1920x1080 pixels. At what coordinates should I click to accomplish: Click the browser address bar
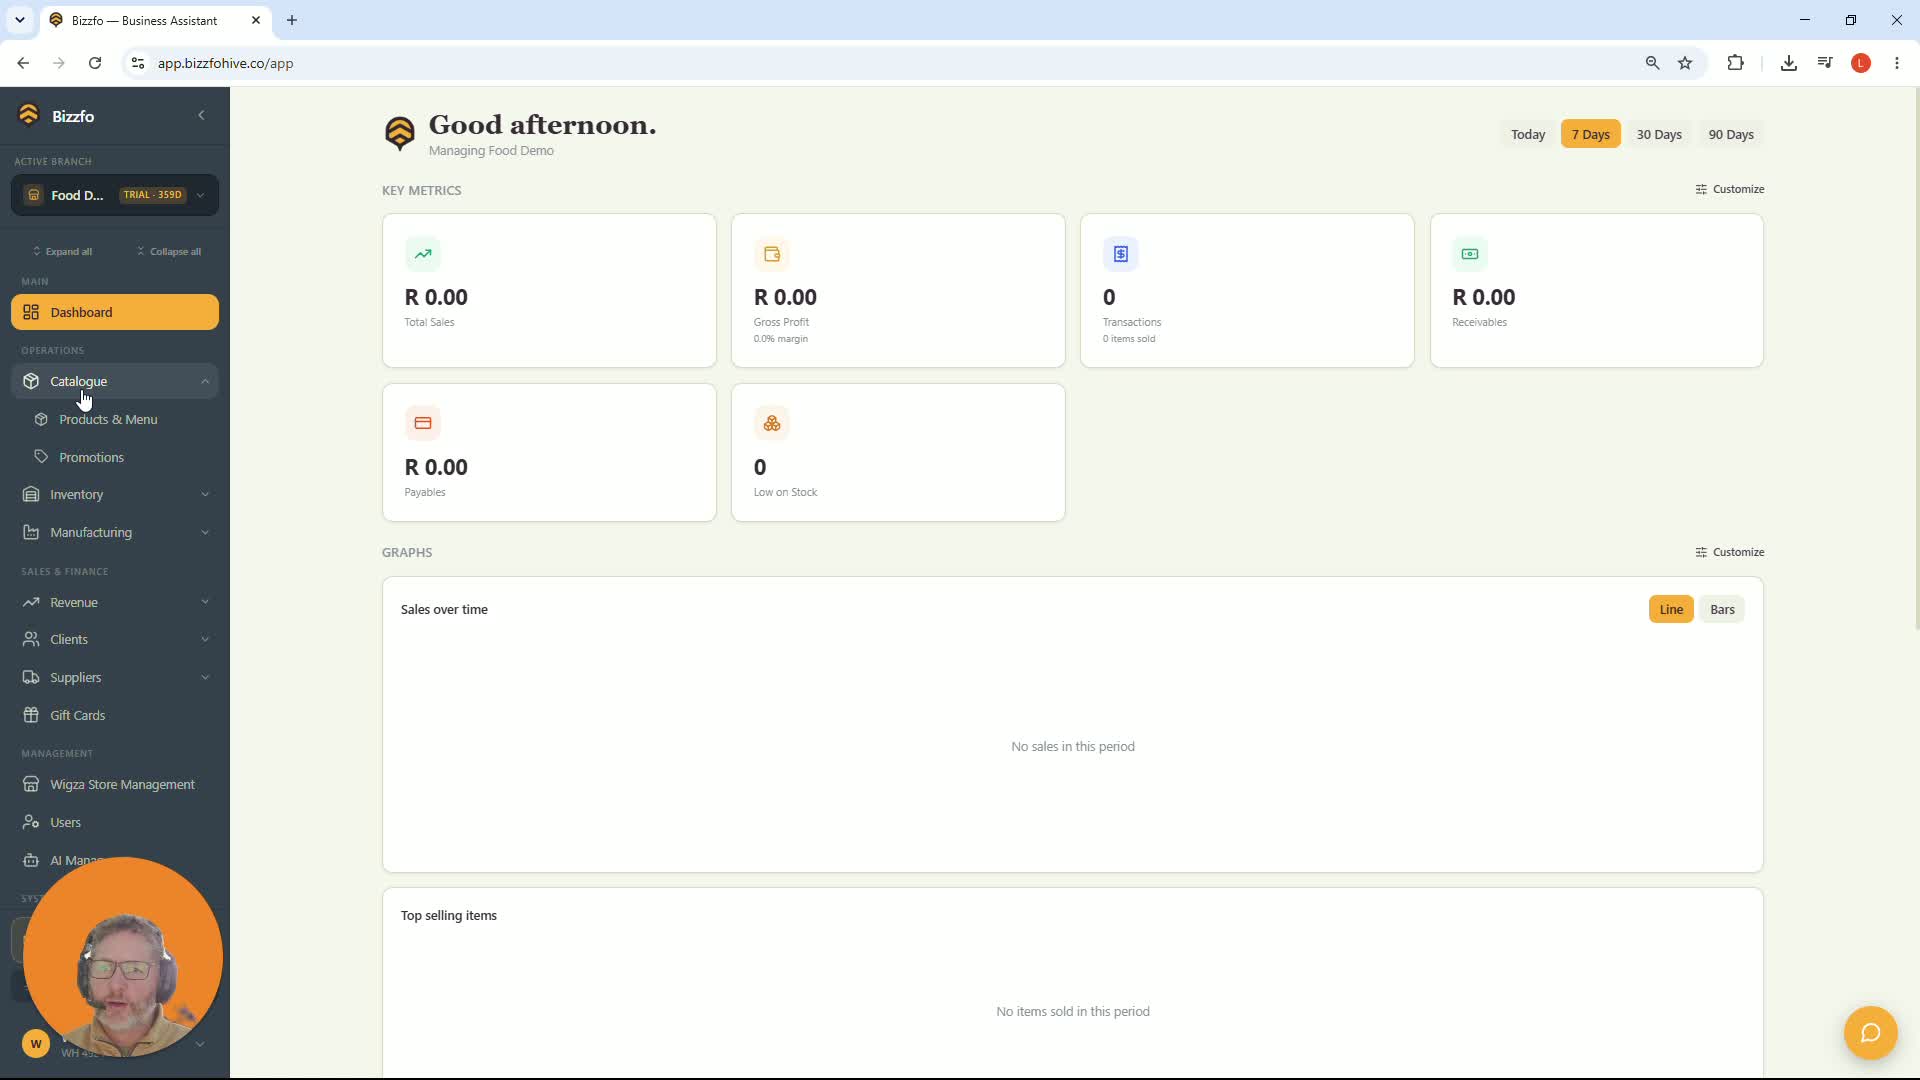[890, 63]
